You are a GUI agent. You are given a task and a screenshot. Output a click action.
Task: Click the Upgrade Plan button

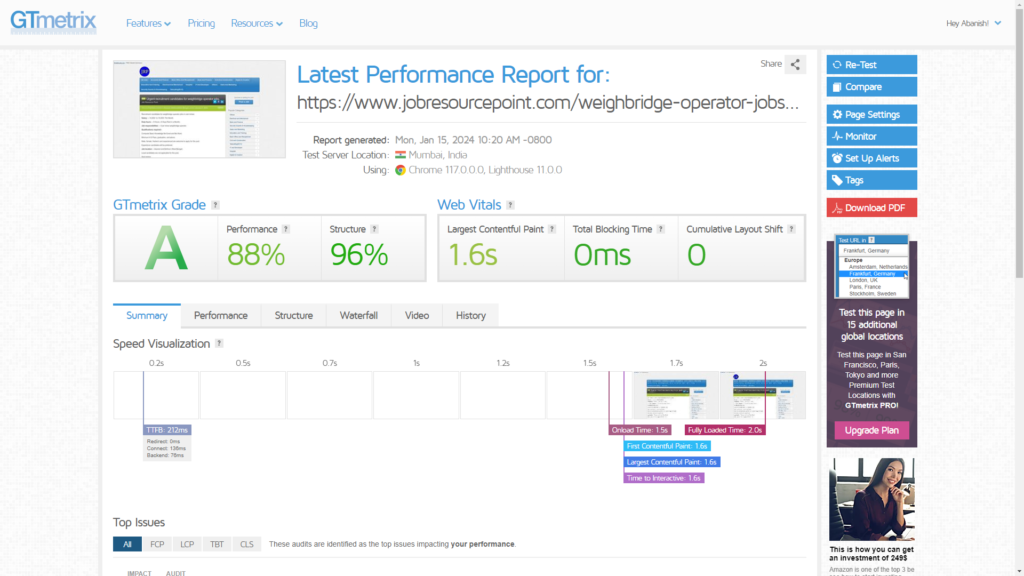[871, 430]
